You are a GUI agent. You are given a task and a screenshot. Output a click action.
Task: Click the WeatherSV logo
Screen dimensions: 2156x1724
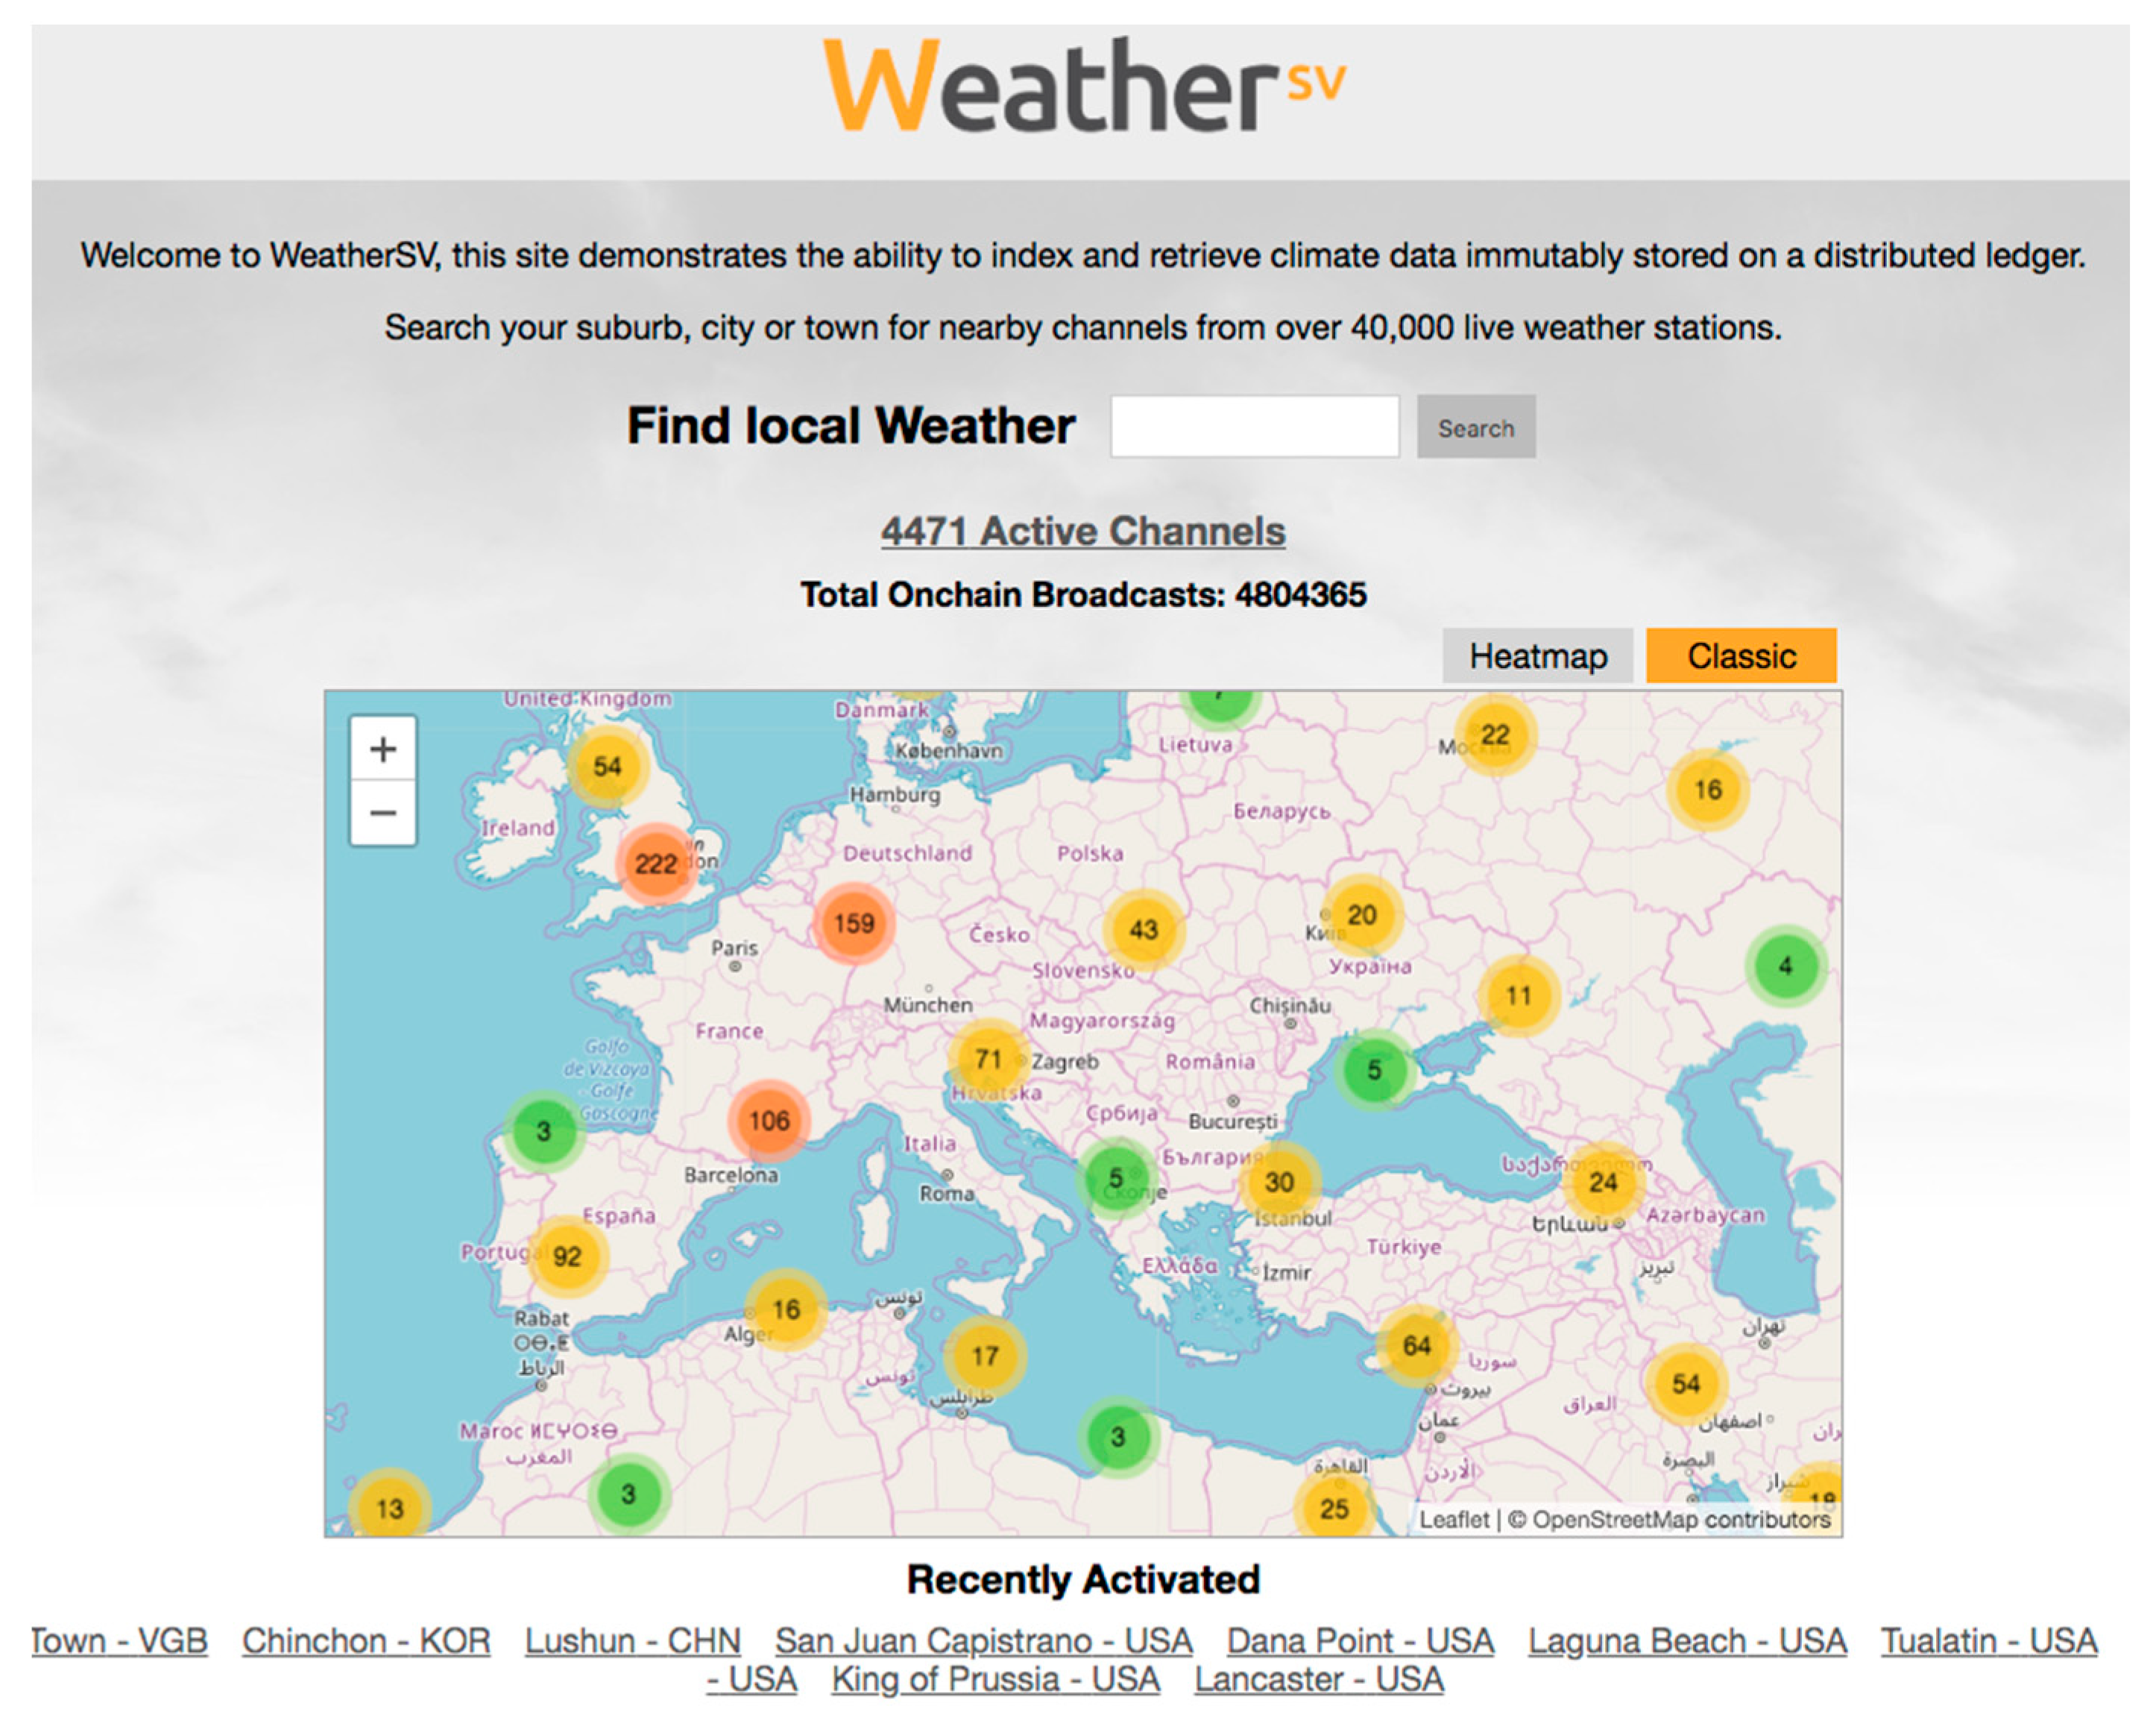tap(1083, 85)
